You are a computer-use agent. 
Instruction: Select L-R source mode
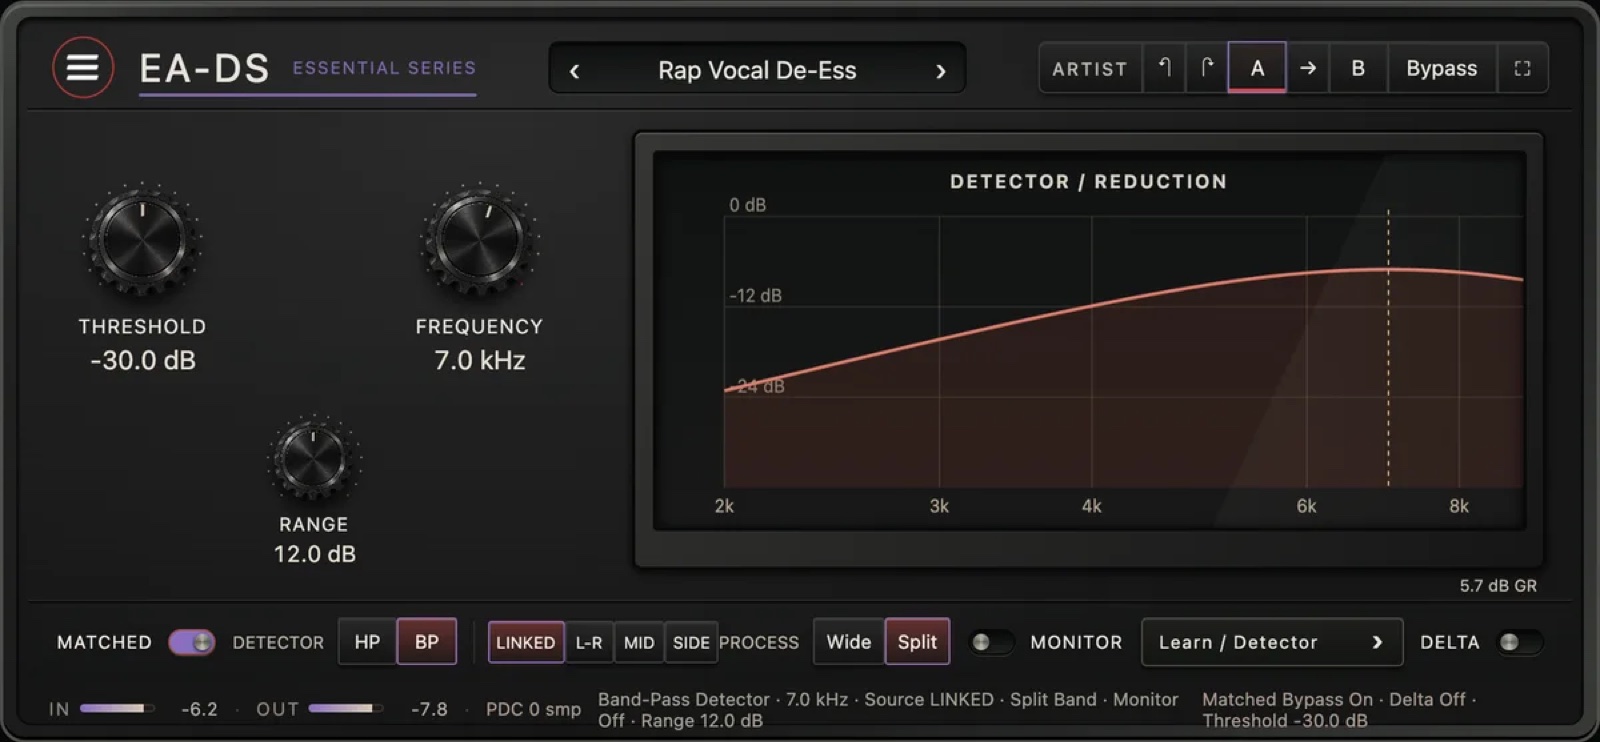click(589, 642)
